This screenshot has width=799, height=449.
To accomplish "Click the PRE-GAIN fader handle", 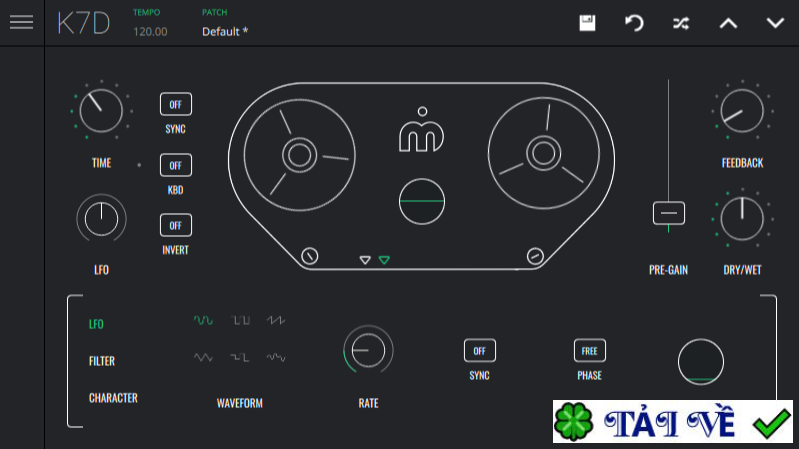I will click(669, 213).
